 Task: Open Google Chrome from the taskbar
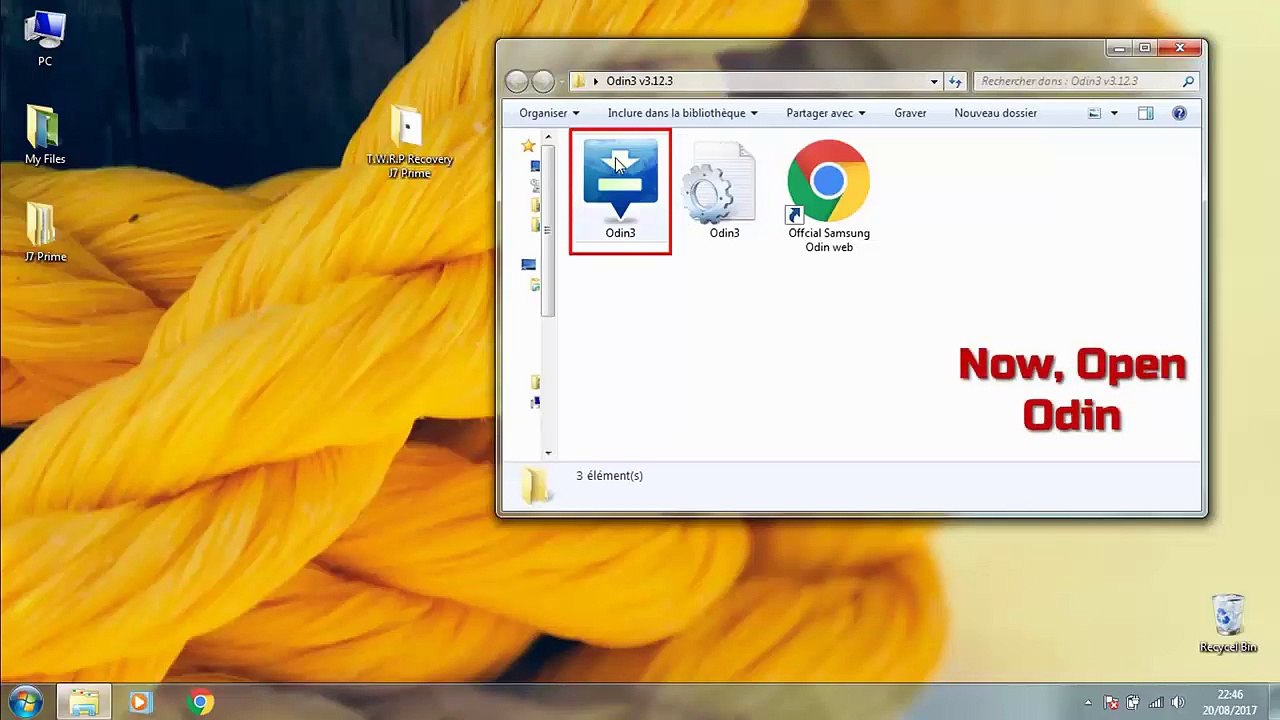coord(201,702)
